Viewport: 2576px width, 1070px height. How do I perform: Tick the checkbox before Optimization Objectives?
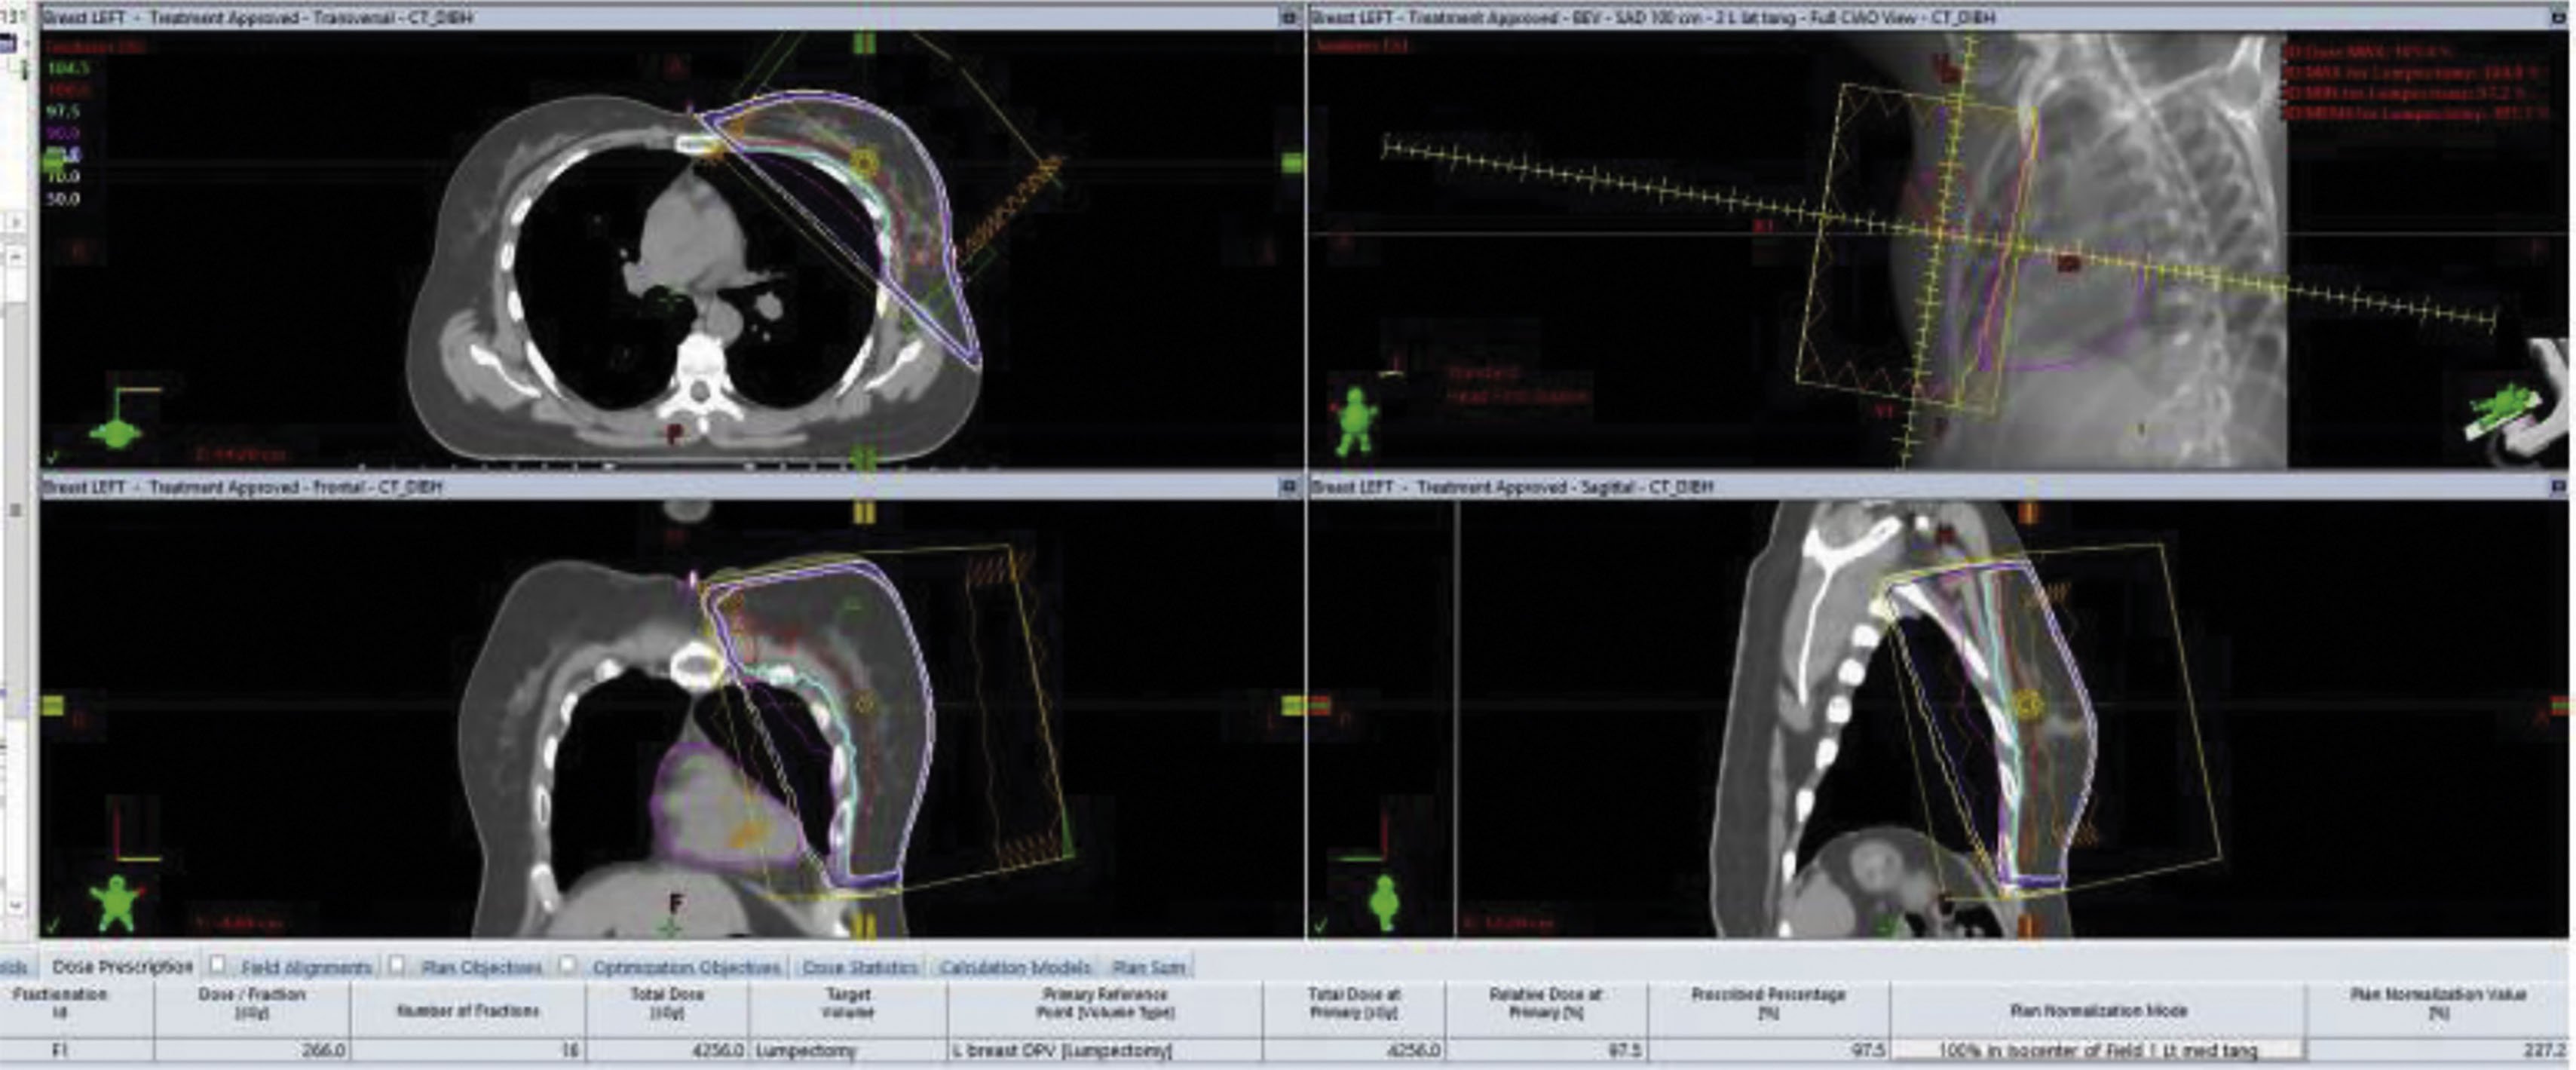(x=567, y=965)
